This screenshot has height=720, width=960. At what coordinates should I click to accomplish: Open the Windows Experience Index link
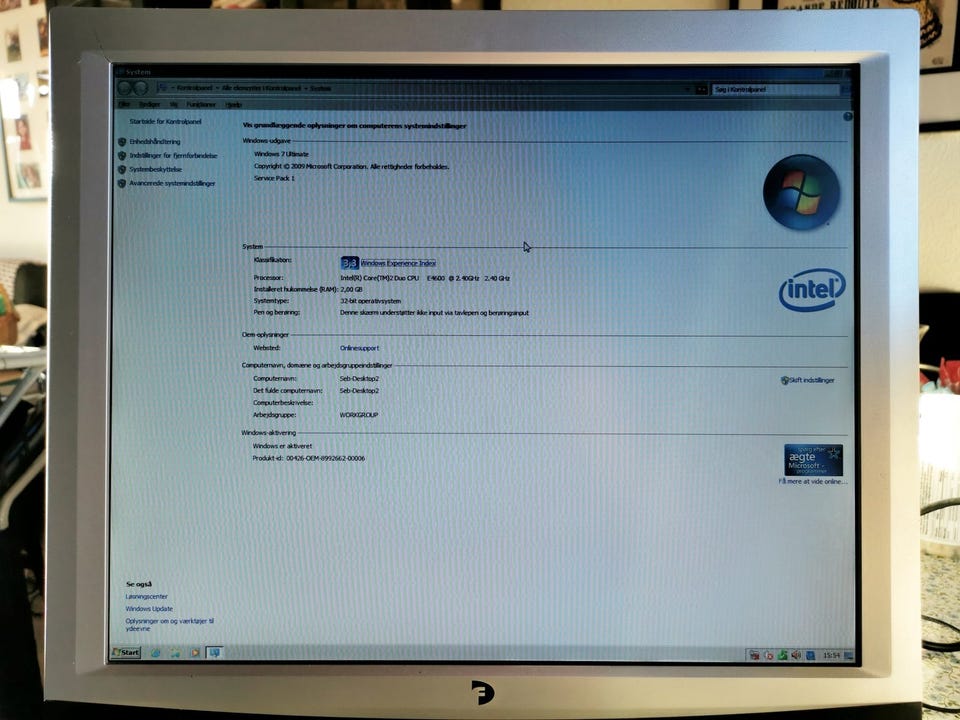[399, 263]
